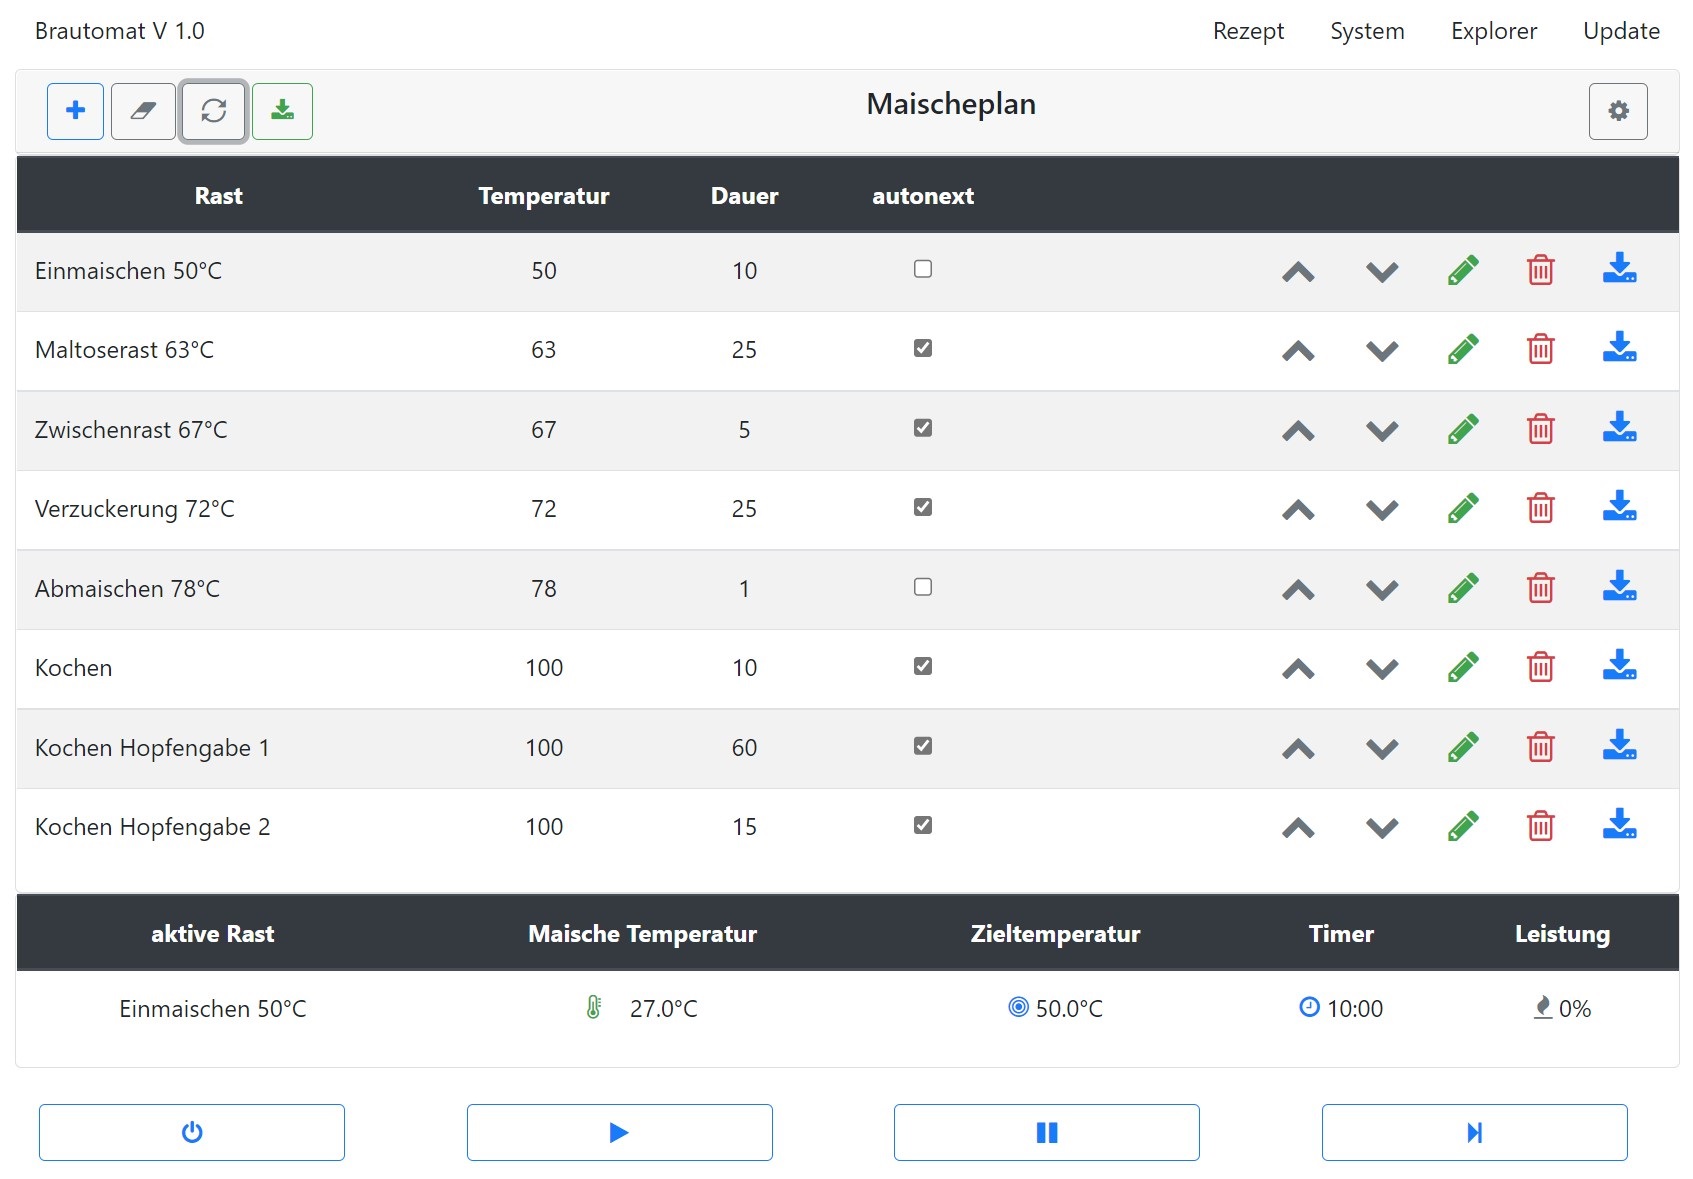Open the Rezept menu

pos(1247,31)
